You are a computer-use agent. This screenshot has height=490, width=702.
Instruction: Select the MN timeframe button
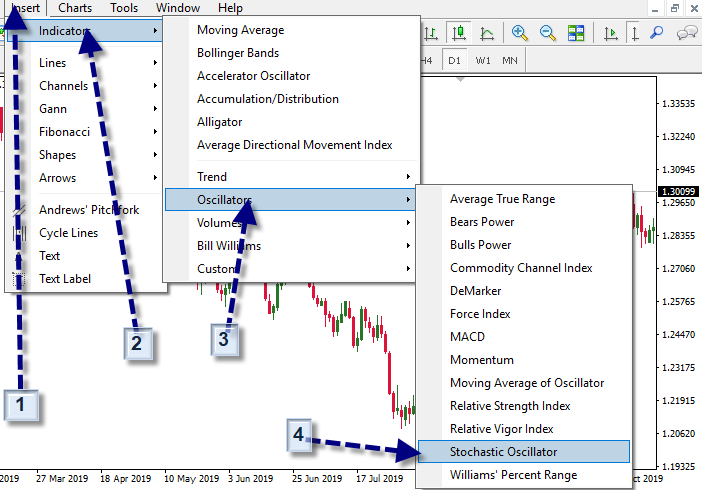[510, 60]
